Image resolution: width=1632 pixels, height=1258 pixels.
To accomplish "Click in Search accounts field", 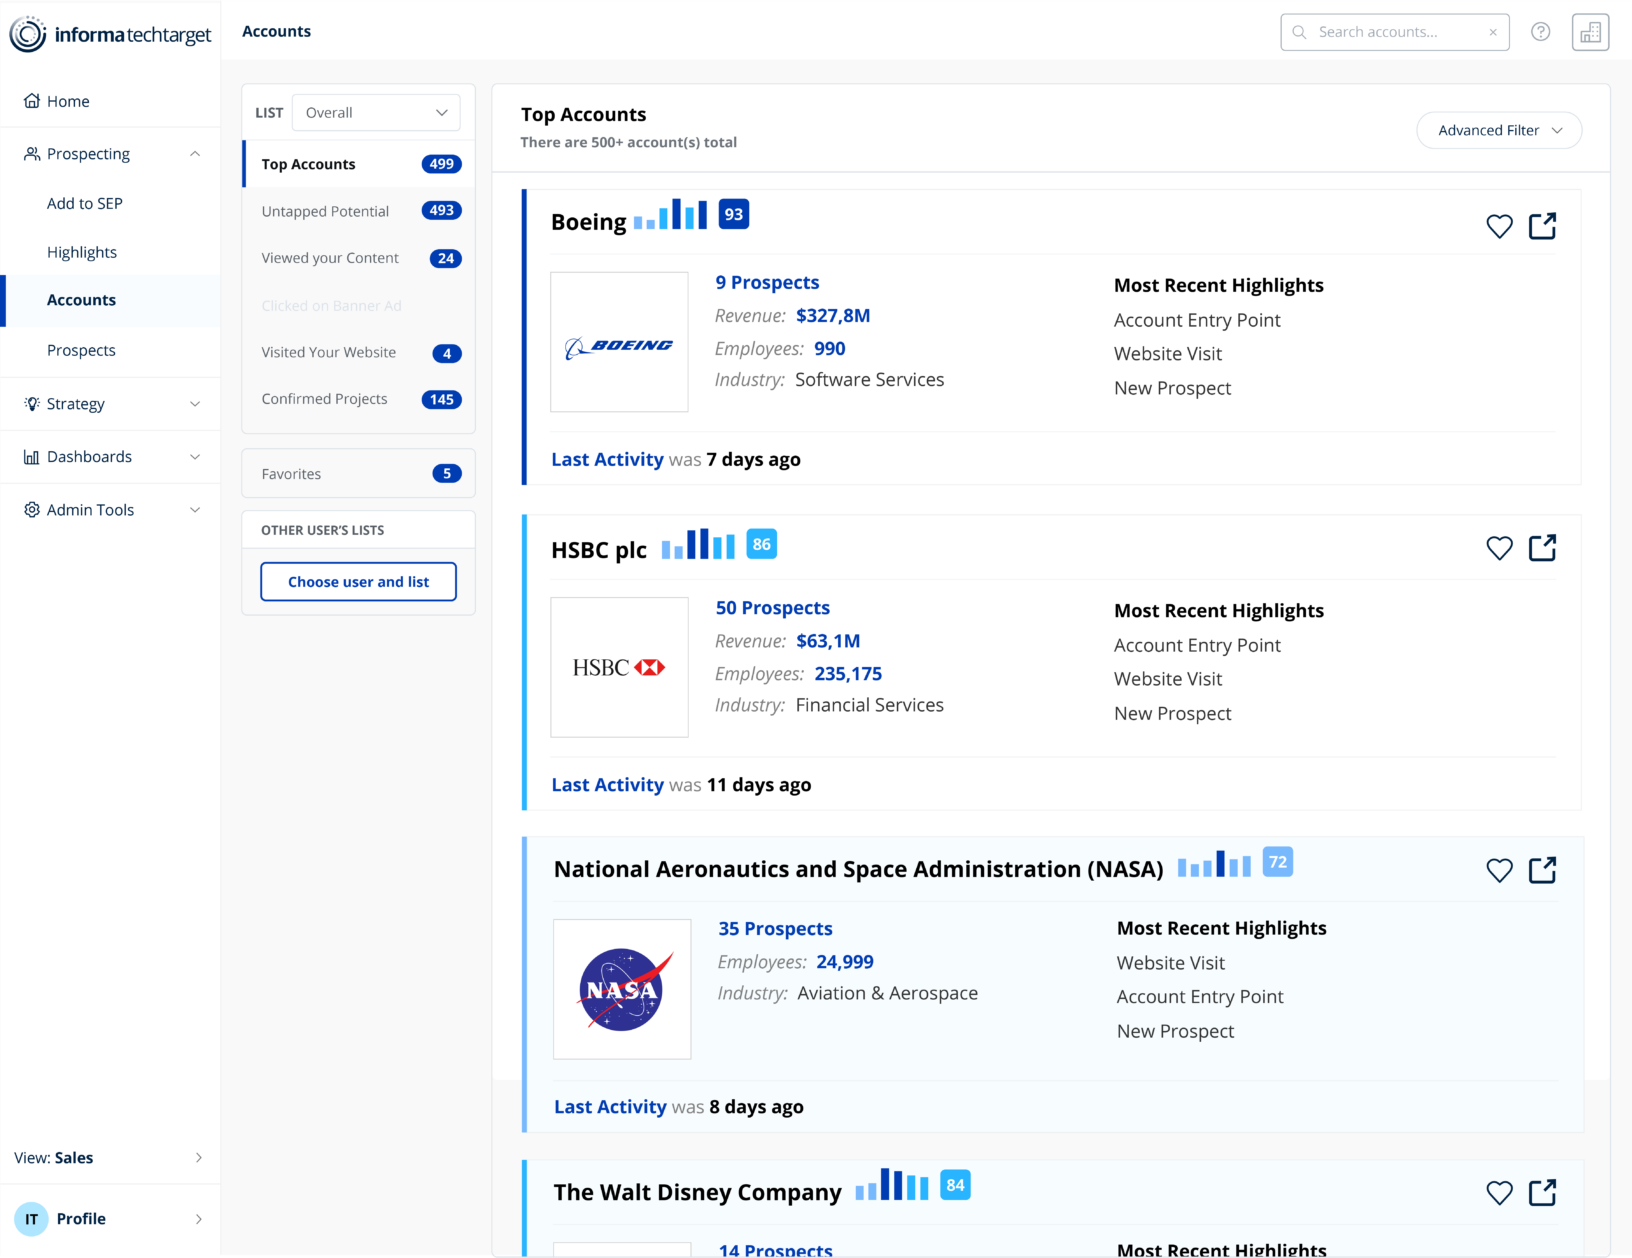I will click(1396, 32).
